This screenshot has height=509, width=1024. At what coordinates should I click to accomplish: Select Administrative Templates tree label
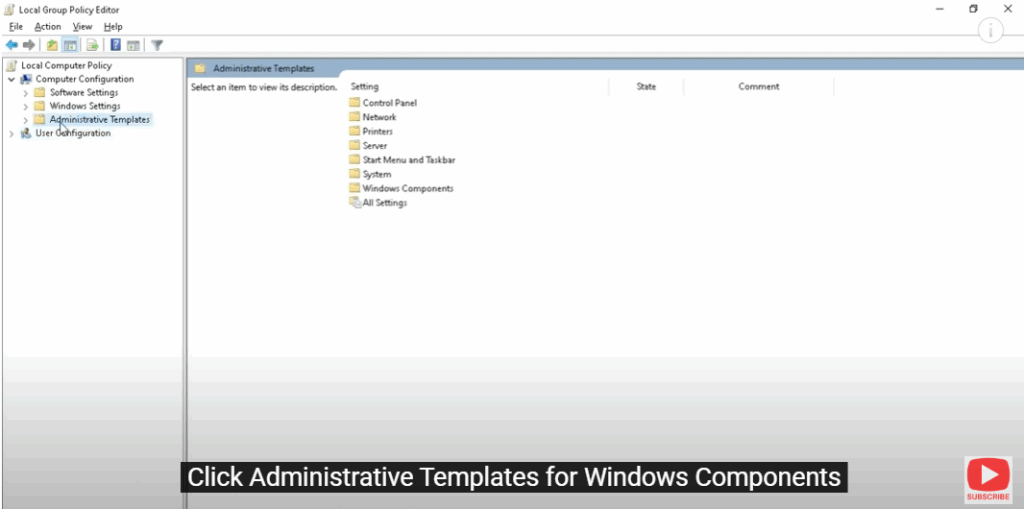(100, 120)
